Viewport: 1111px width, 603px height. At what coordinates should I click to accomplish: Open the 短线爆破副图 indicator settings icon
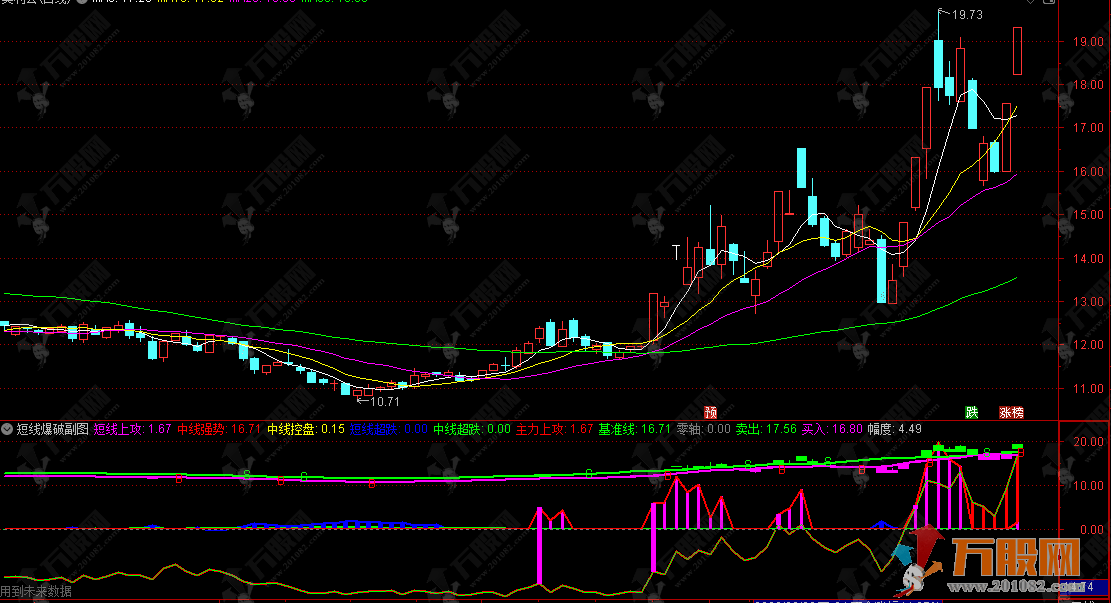click(8, 430)
